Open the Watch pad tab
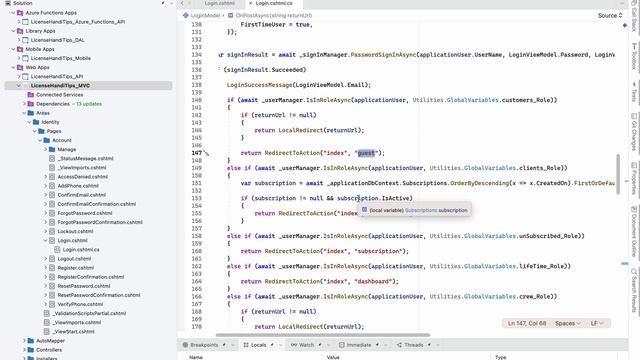Image resolution: width=640 pixels, height=360 pixels. (306, 345)
